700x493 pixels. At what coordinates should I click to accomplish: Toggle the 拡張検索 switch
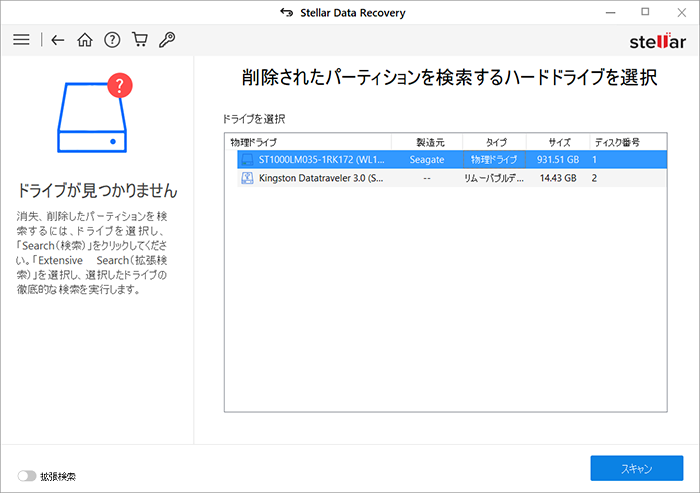[27, 476]
